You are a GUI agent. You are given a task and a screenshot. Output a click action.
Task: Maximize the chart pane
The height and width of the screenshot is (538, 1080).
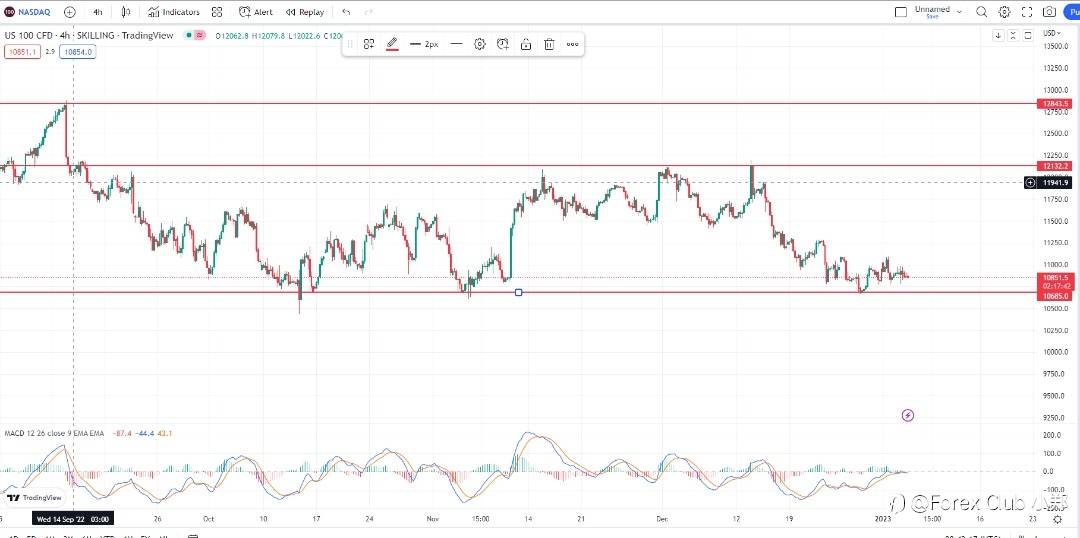pos(1028,35)
